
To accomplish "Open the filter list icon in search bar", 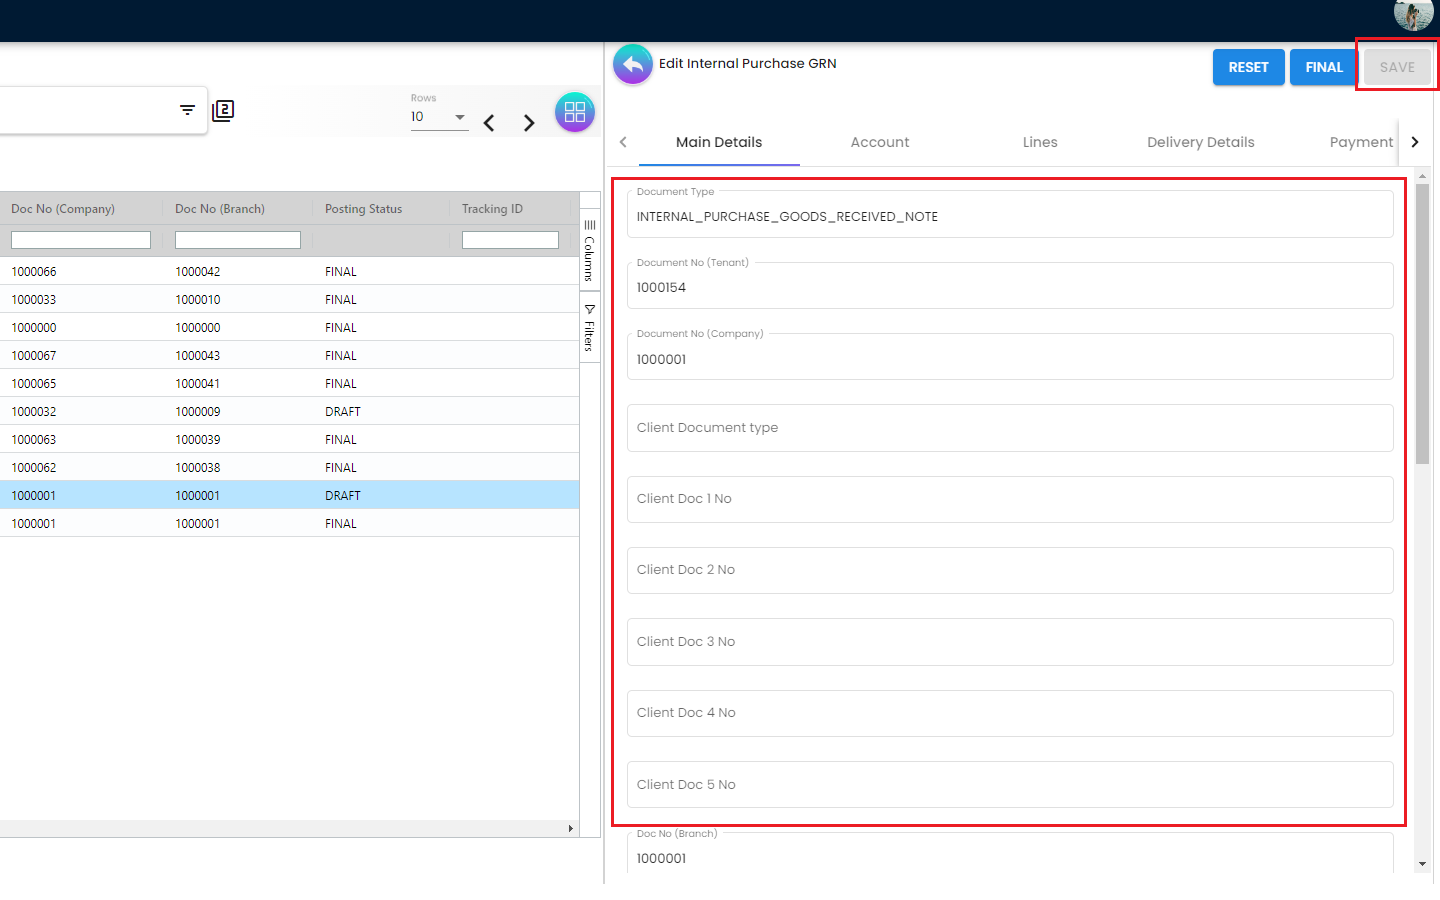I will tap(187, 110).
